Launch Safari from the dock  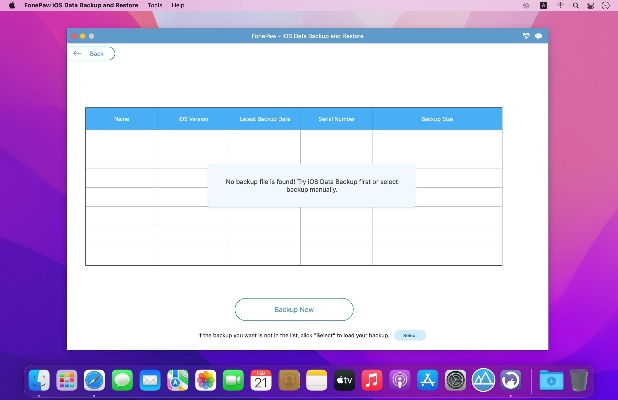click(95, 380)
